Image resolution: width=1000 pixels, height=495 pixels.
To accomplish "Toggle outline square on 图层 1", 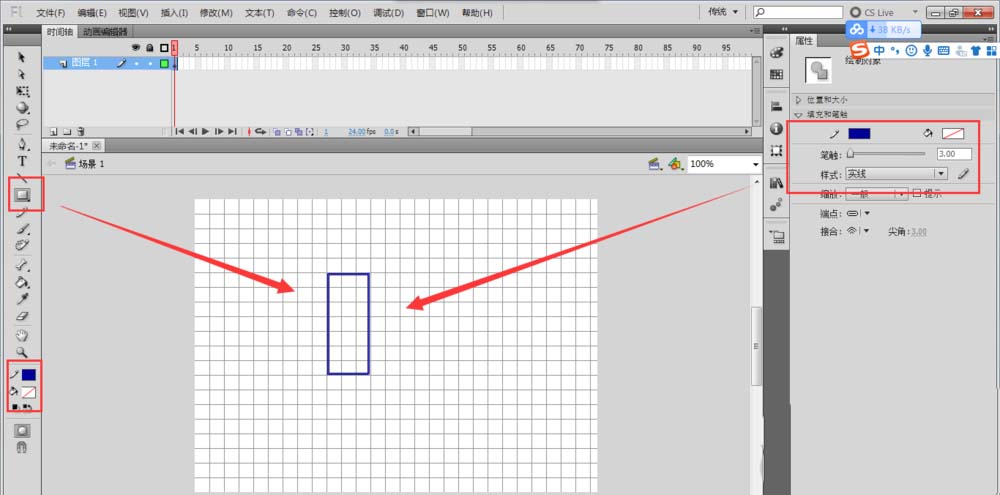I will pyautogui.click(x=165, y=63).
